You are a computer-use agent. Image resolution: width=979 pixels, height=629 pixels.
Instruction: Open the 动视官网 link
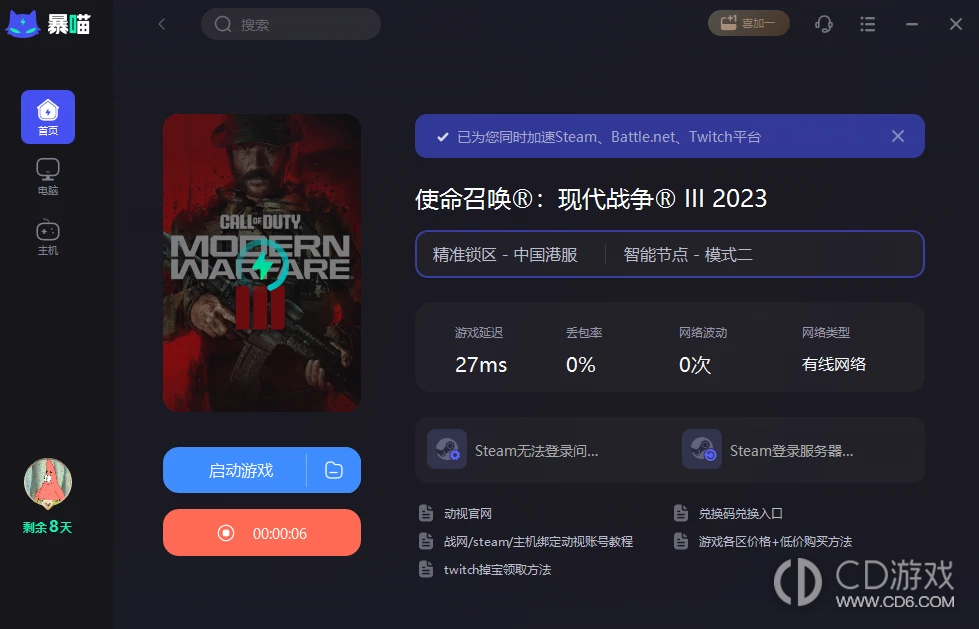coord(468,513)
